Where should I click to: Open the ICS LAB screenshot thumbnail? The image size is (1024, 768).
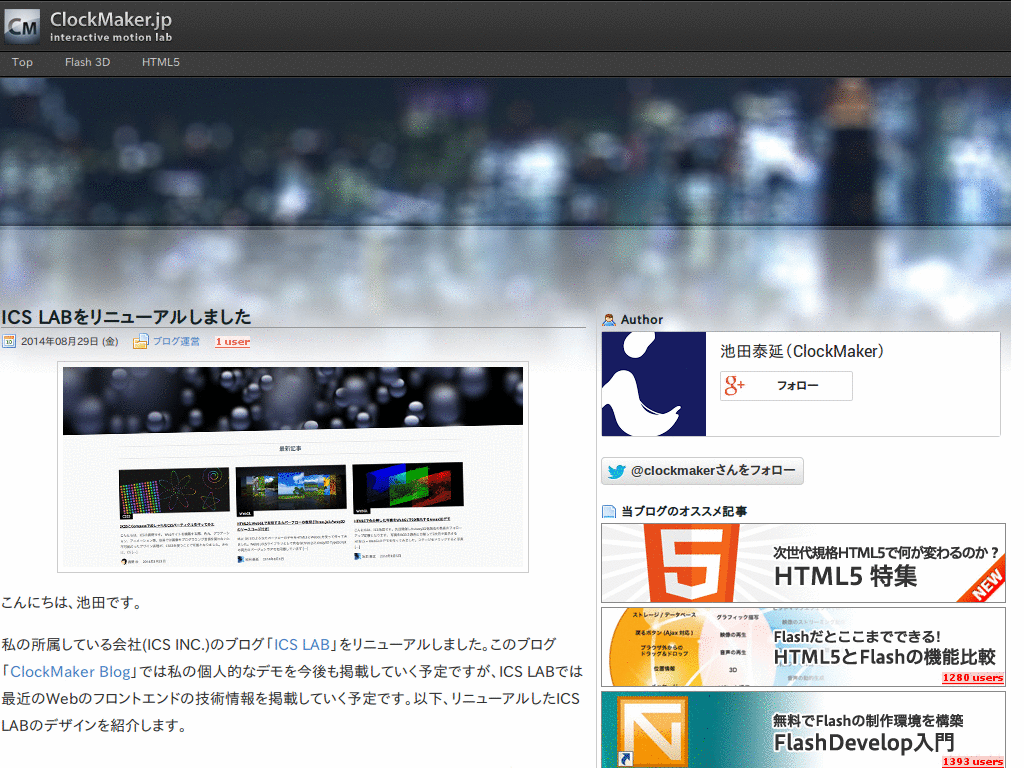pyautogui.click(x=293, y=468)
